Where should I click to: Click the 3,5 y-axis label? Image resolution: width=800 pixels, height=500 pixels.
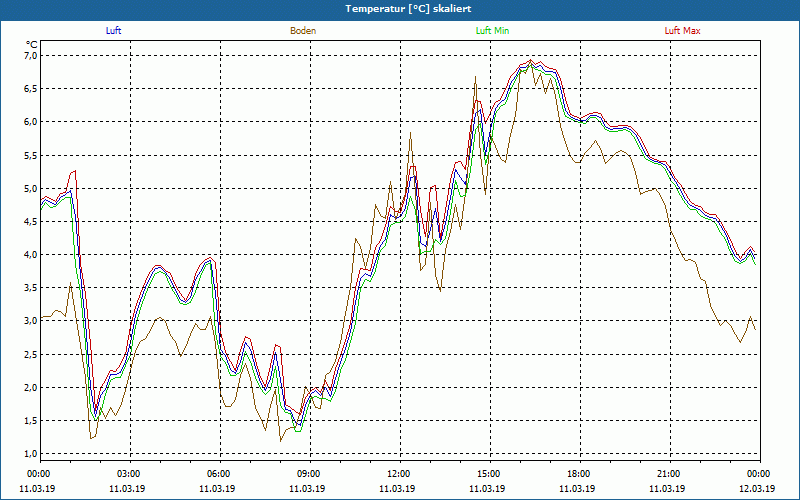[x=31, y=288]
